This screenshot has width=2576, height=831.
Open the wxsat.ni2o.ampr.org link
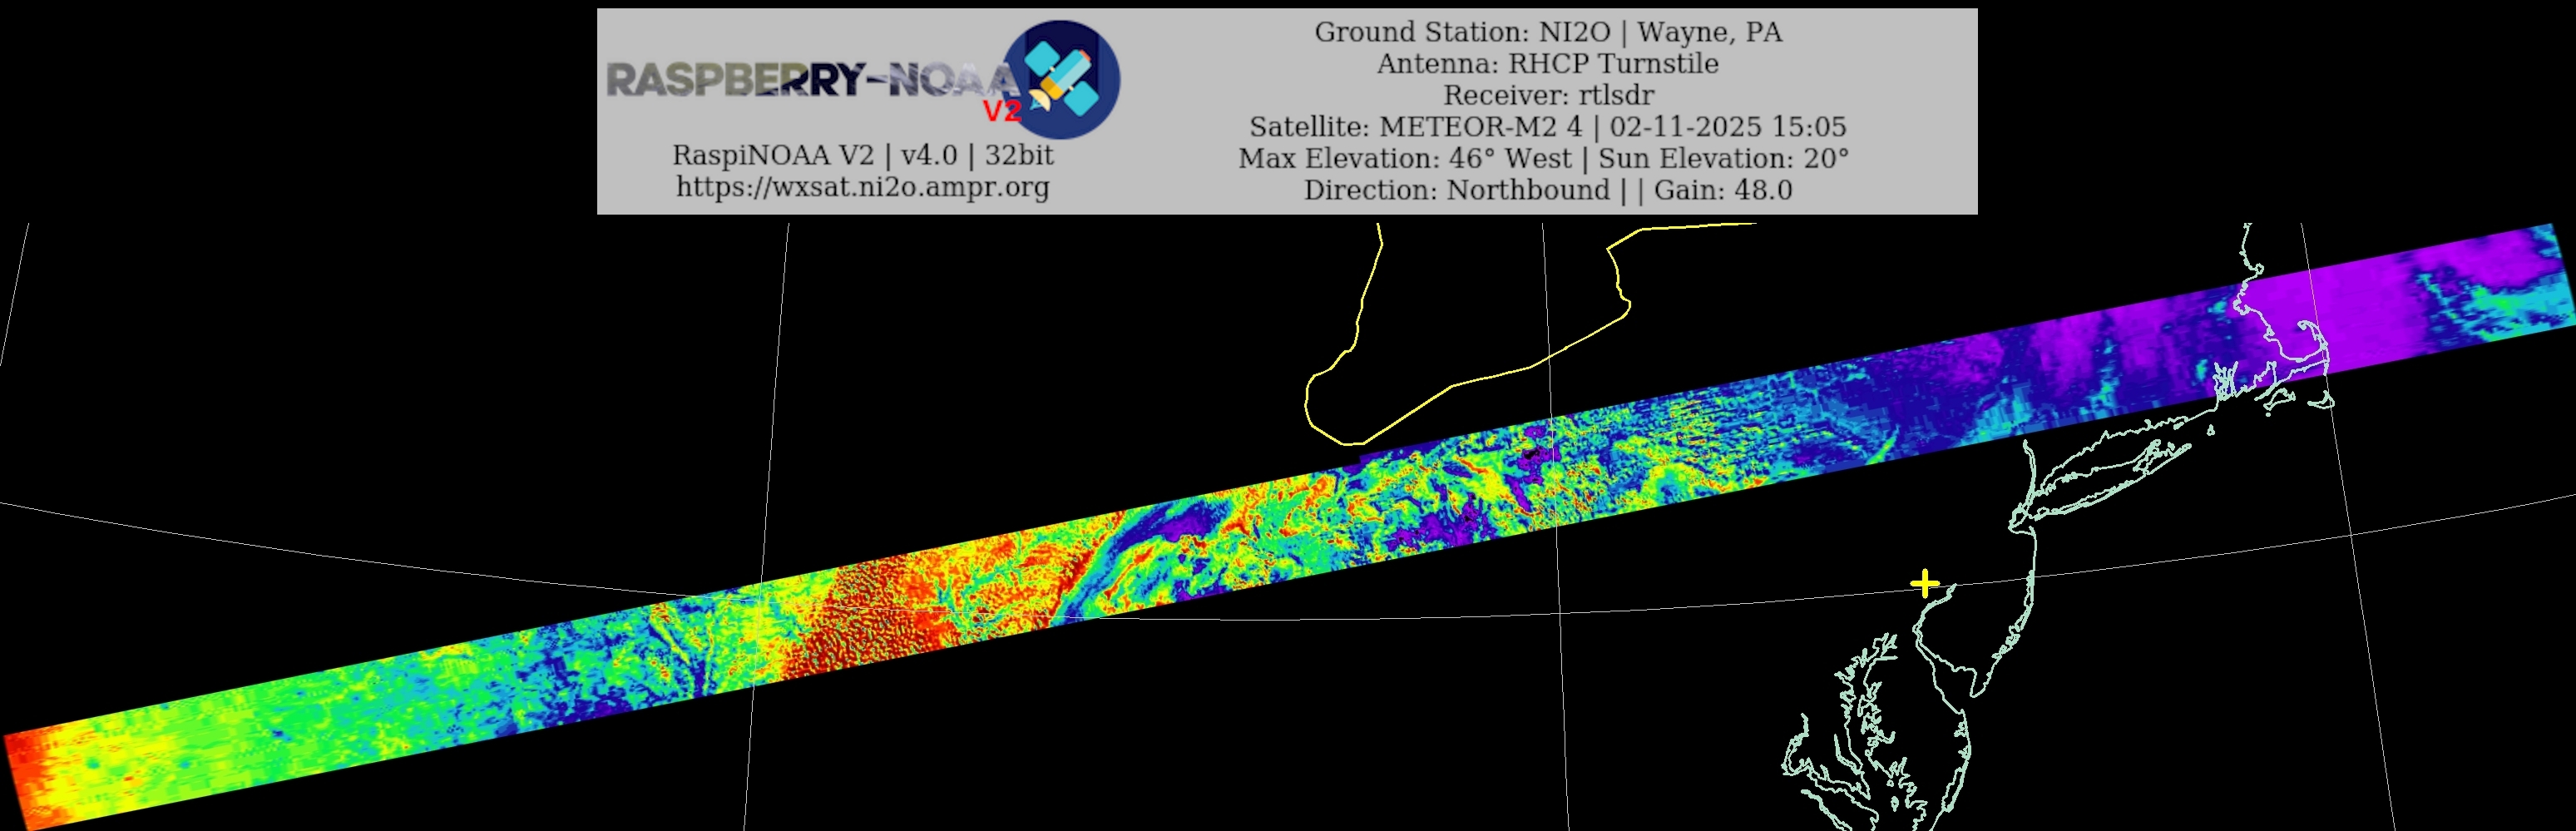(x=862, y=187)
